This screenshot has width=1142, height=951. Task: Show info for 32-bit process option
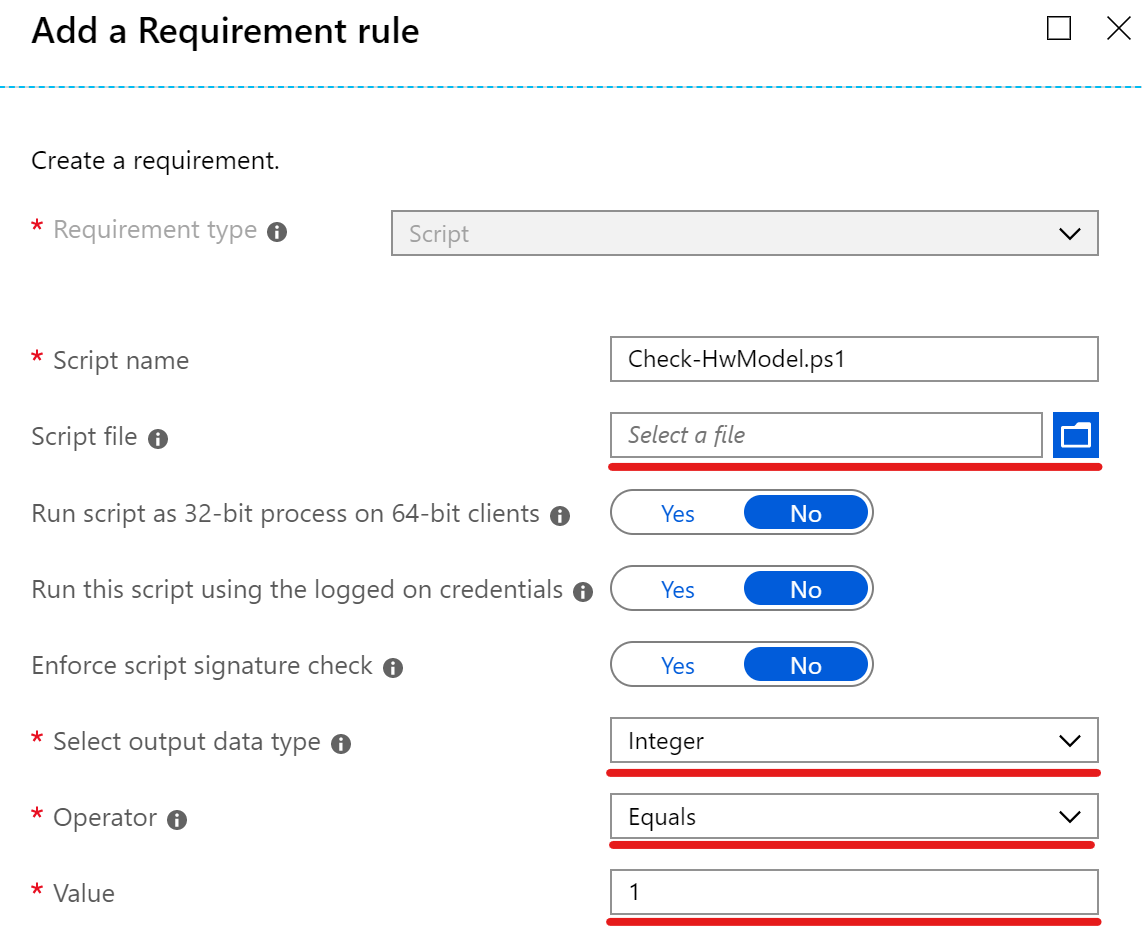pyautogui.click(x=560, y=516)
